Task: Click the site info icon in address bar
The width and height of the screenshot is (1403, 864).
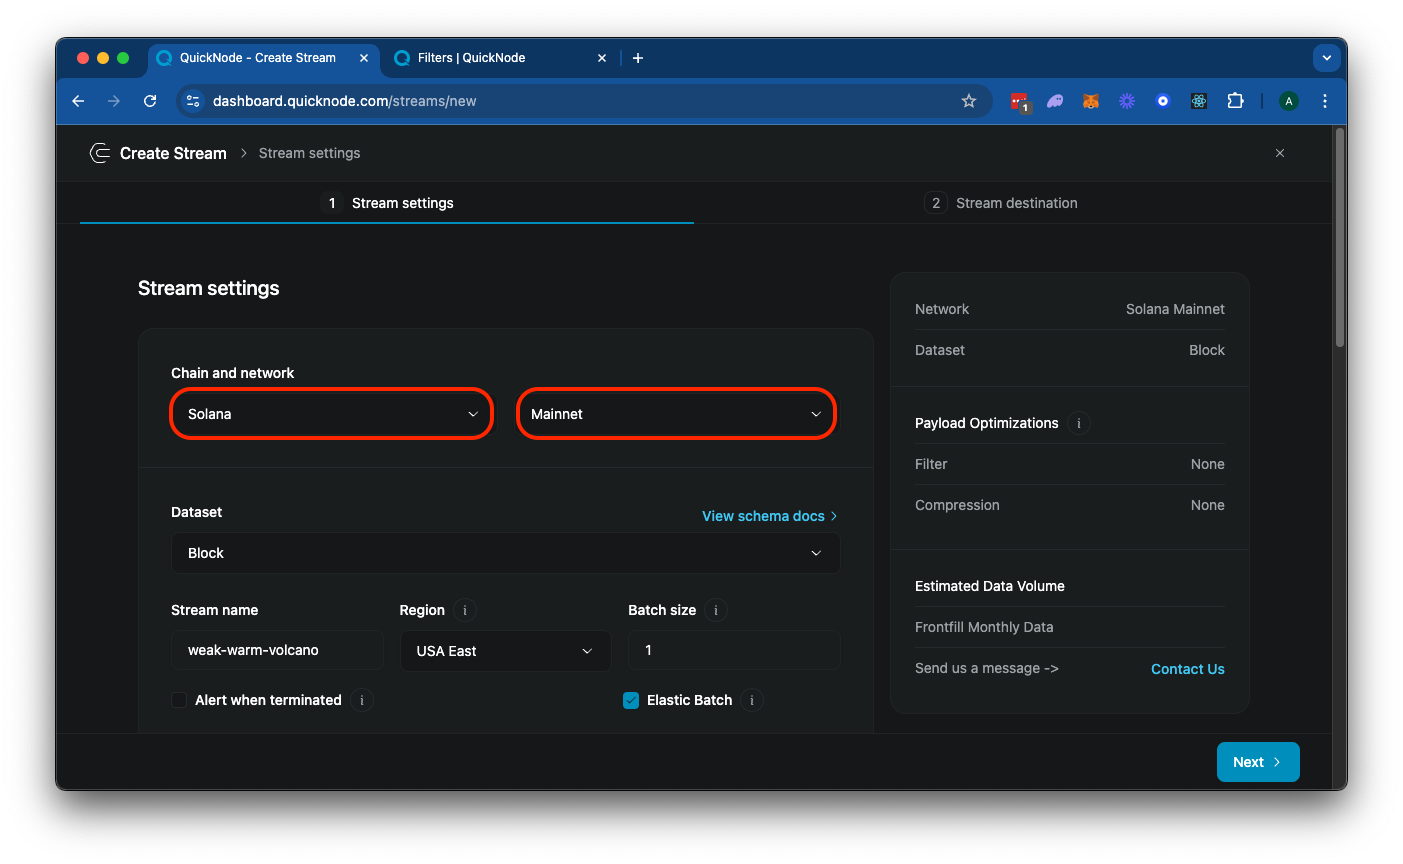Action: [x=194, y=101]
